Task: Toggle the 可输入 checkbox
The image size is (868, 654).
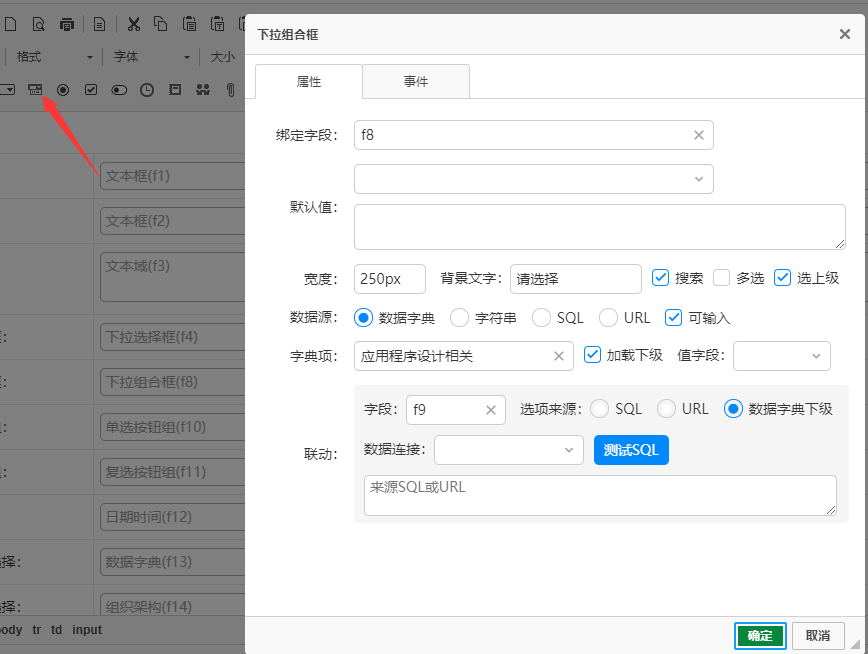Action: (x=673, y=317)
